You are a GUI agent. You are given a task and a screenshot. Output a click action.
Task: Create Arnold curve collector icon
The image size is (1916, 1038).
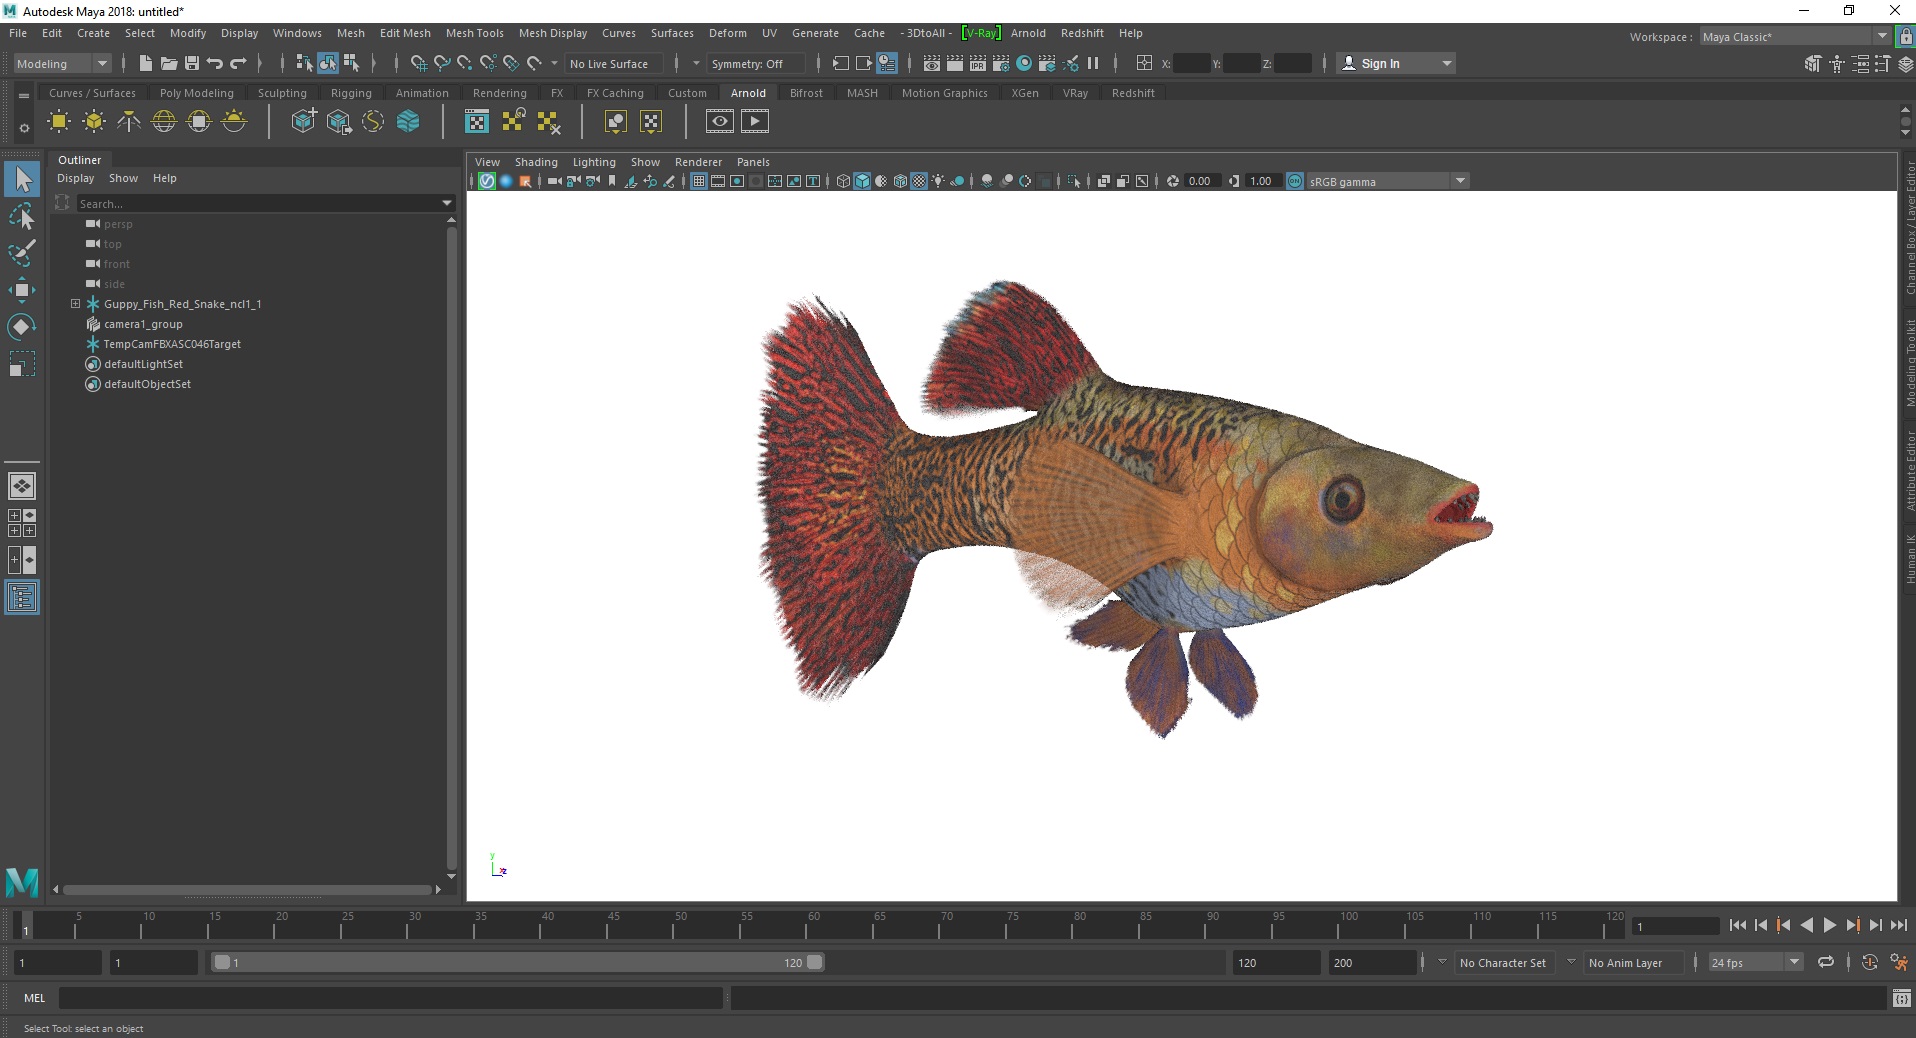[x=373, y=122]
